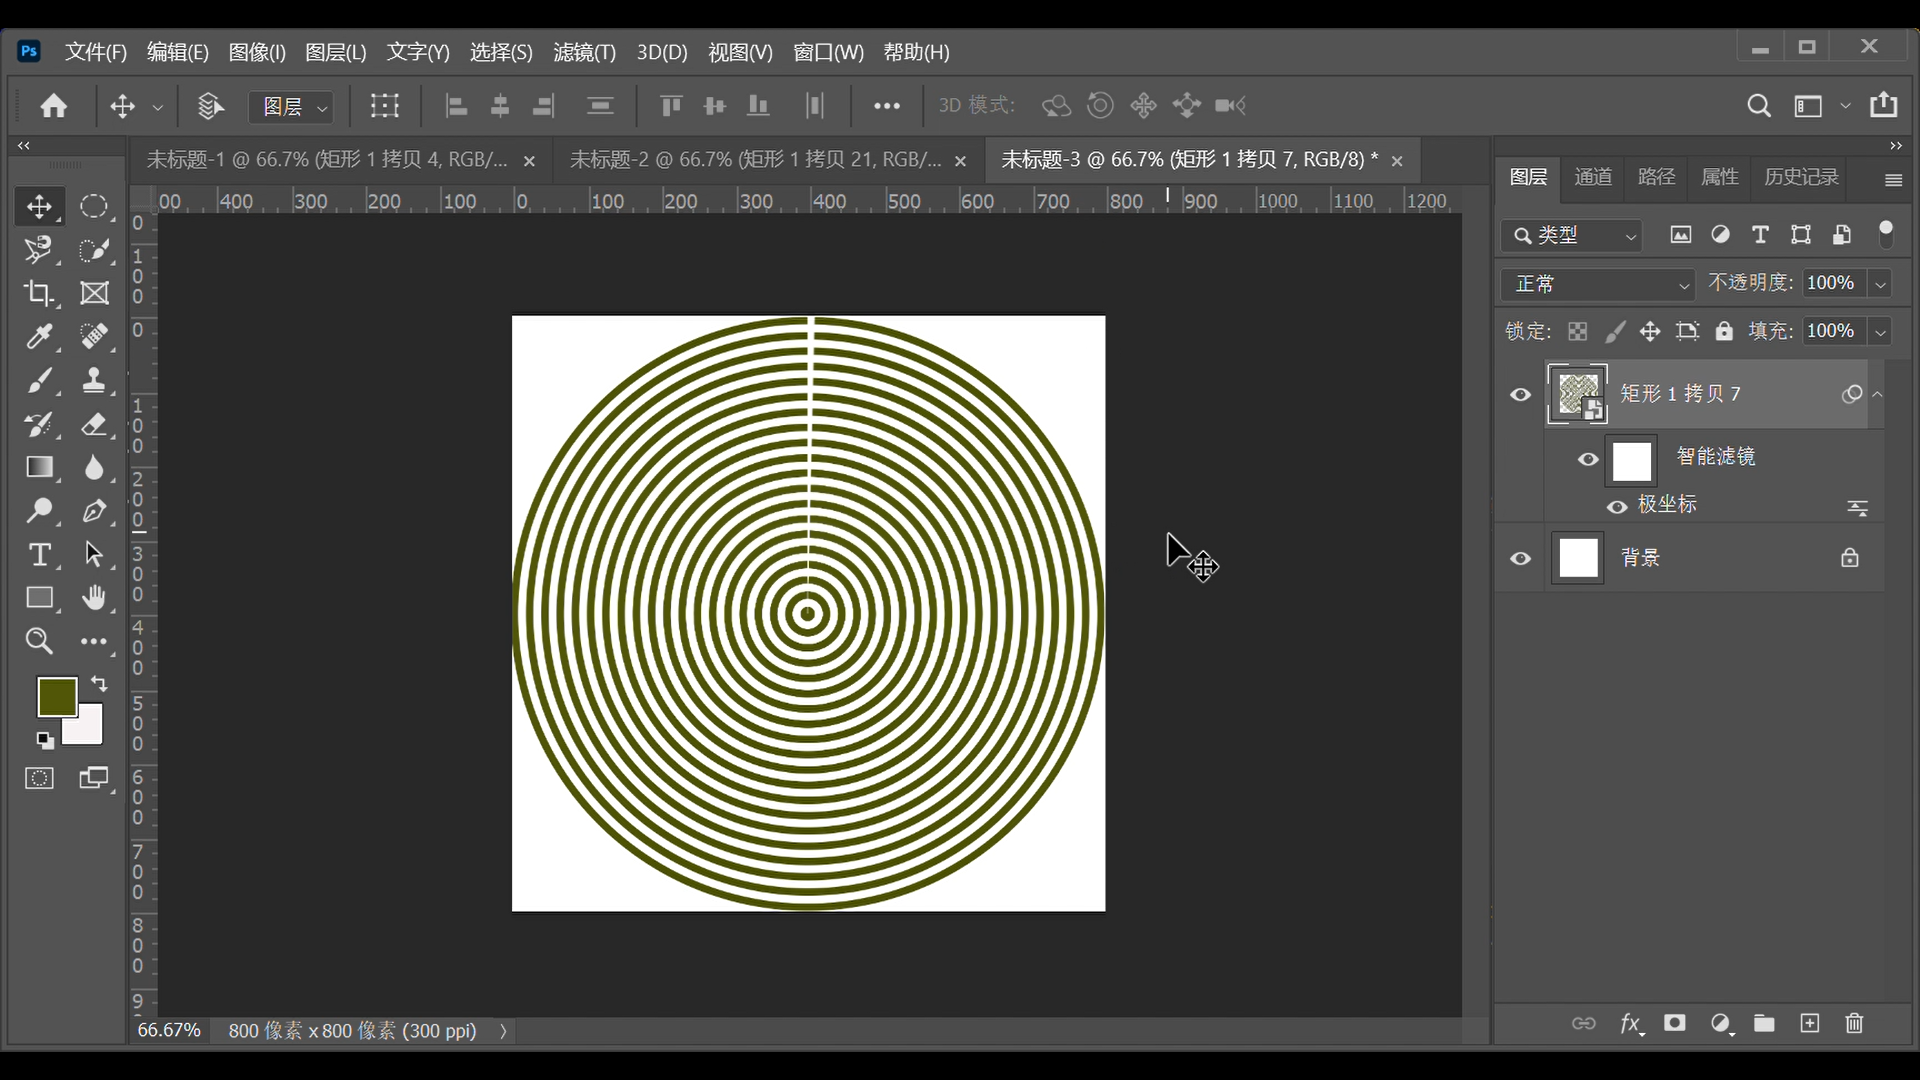Select the Brush tool
The height and width of the screenshot is (1080, 1920).
pos(39,380)
